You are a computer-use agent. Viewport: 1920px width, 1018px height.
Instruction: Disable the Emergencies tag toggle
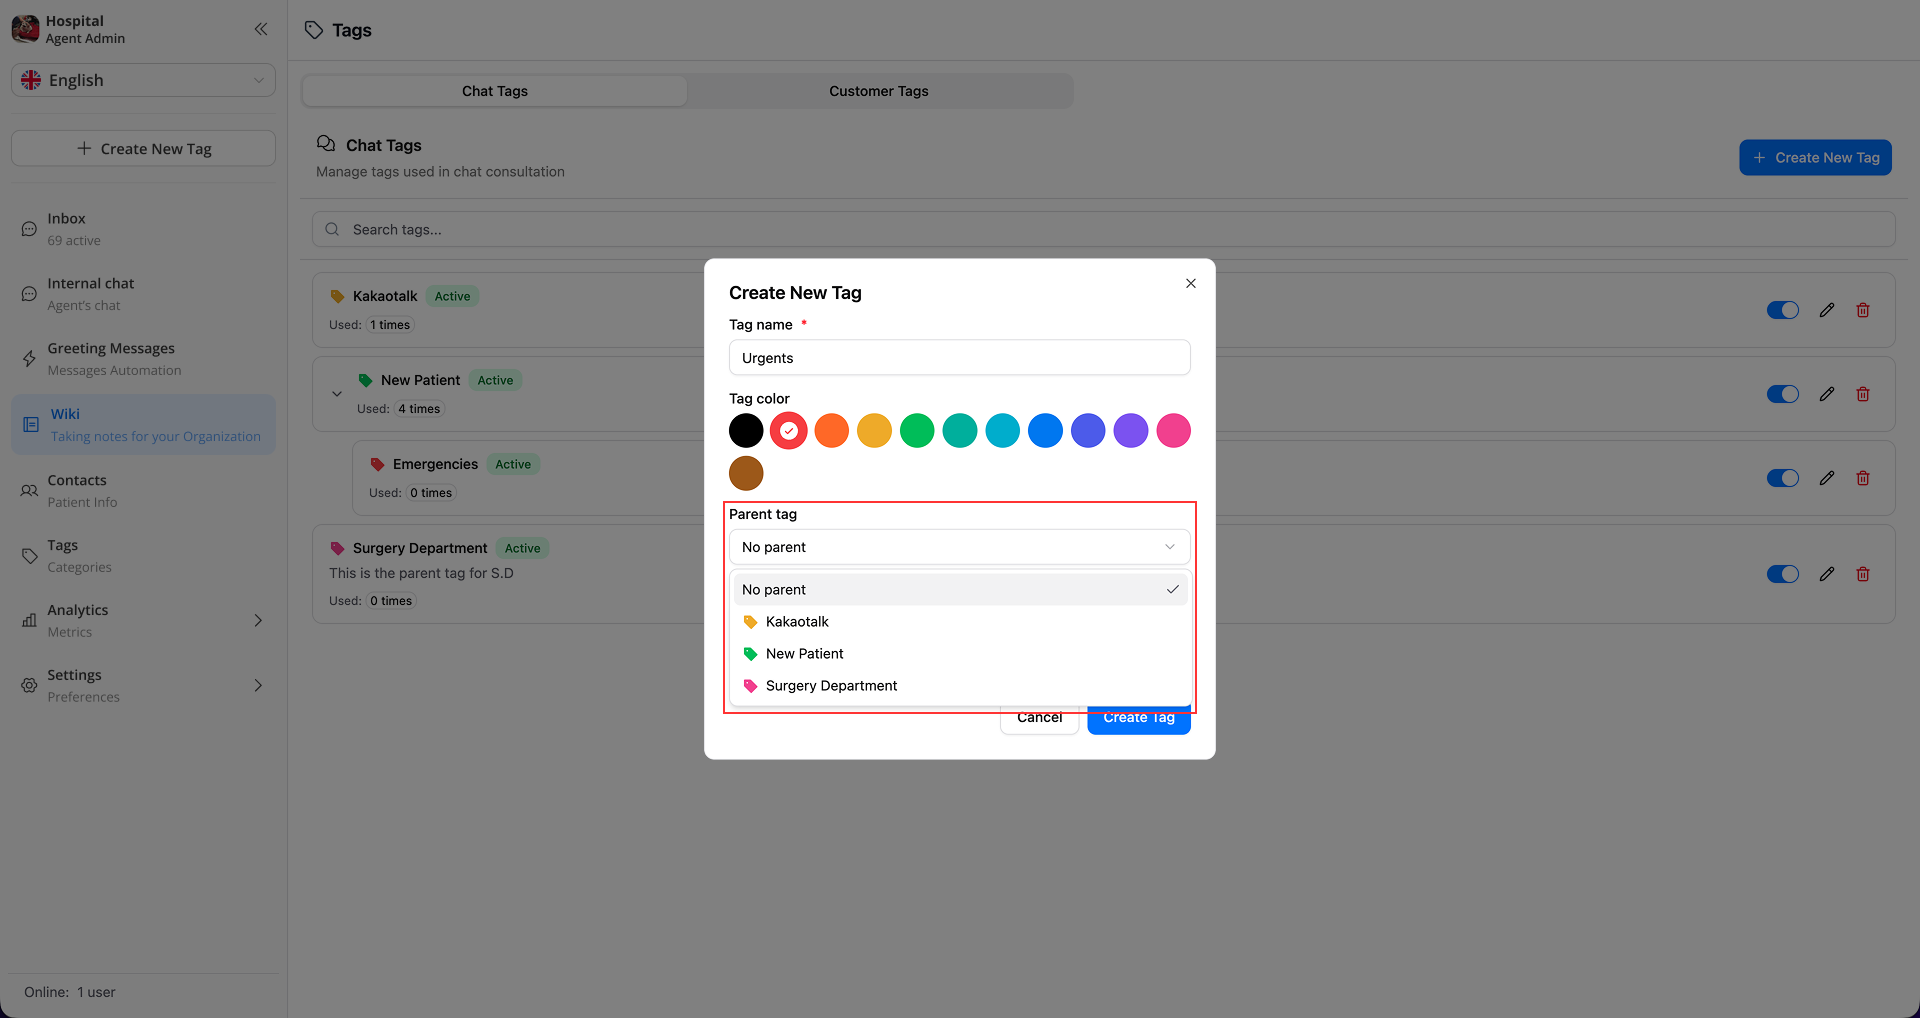[1783, 477]
